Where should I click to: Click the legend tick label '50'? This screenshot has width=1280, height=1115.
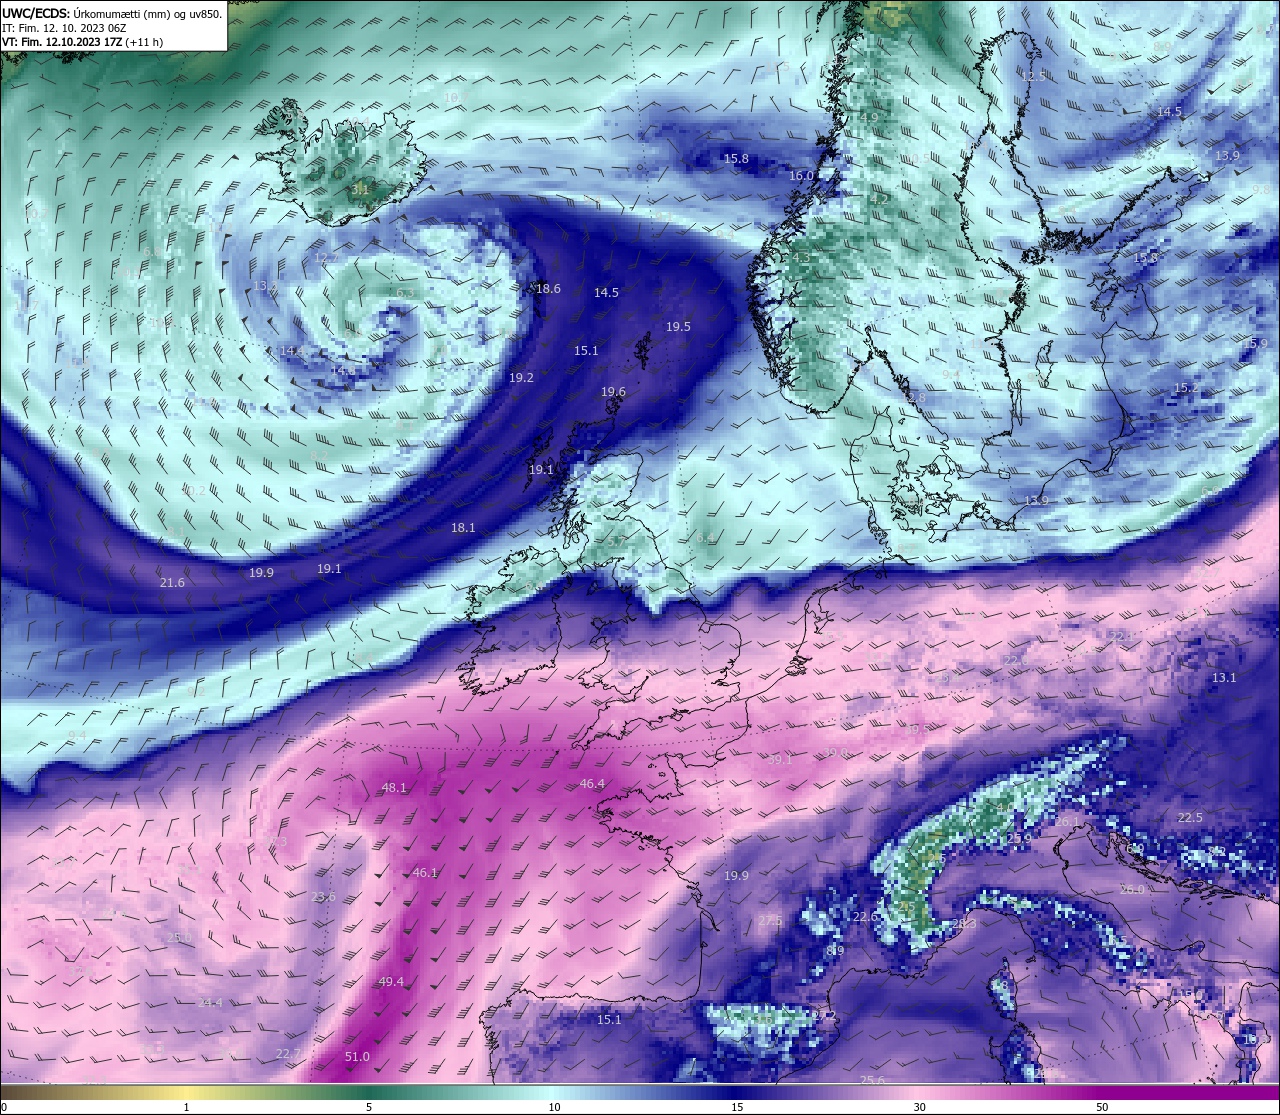pos(1102,1107)
